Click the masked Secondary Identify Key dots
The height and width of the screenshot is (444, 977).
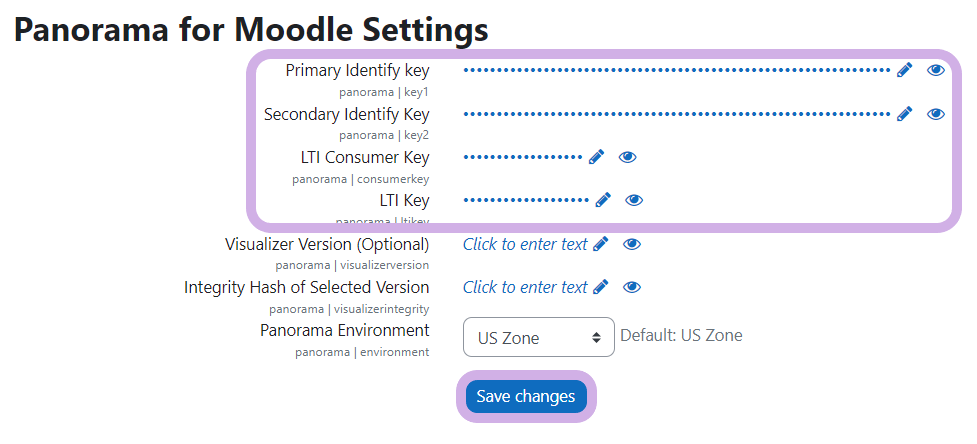(677, 115)
